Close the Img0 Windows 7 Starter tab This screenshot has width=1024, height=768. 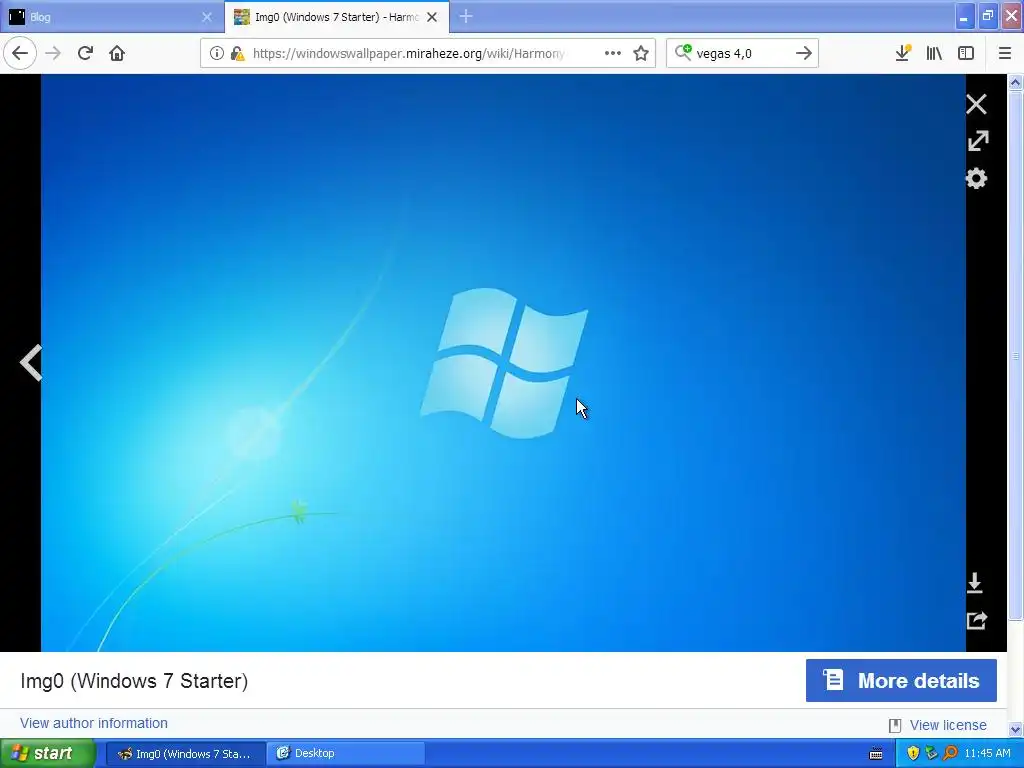click(x=432, y=17)
